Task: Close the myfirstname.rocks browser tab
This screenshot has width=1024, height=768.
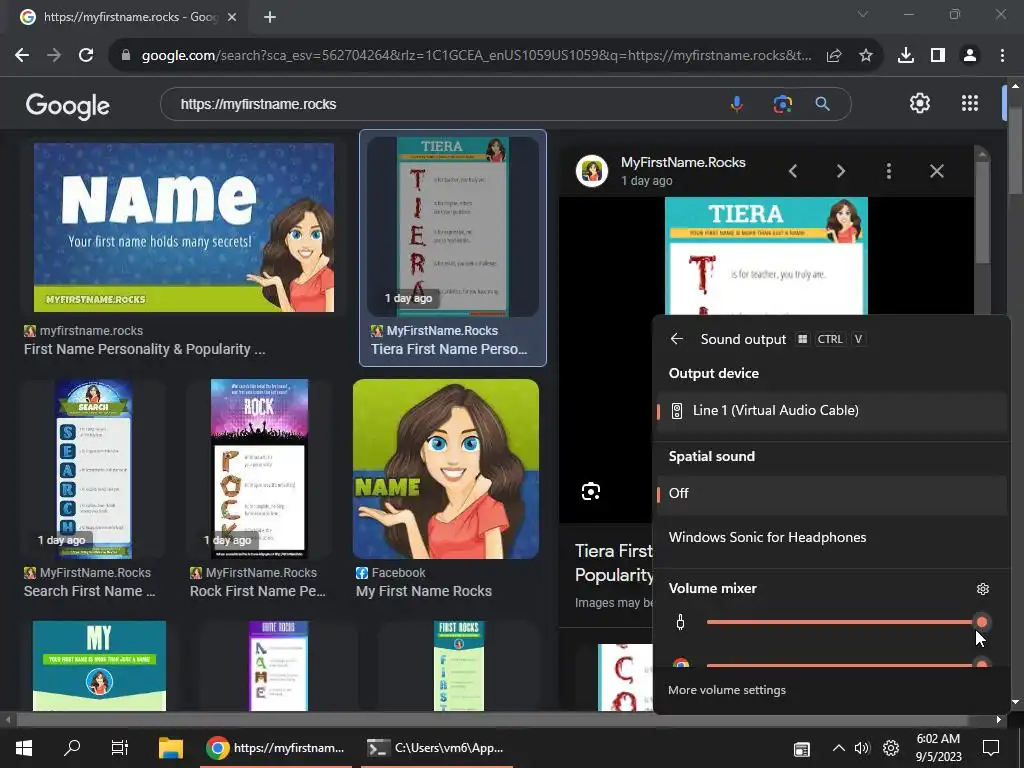Action: [x=232, y=17]
